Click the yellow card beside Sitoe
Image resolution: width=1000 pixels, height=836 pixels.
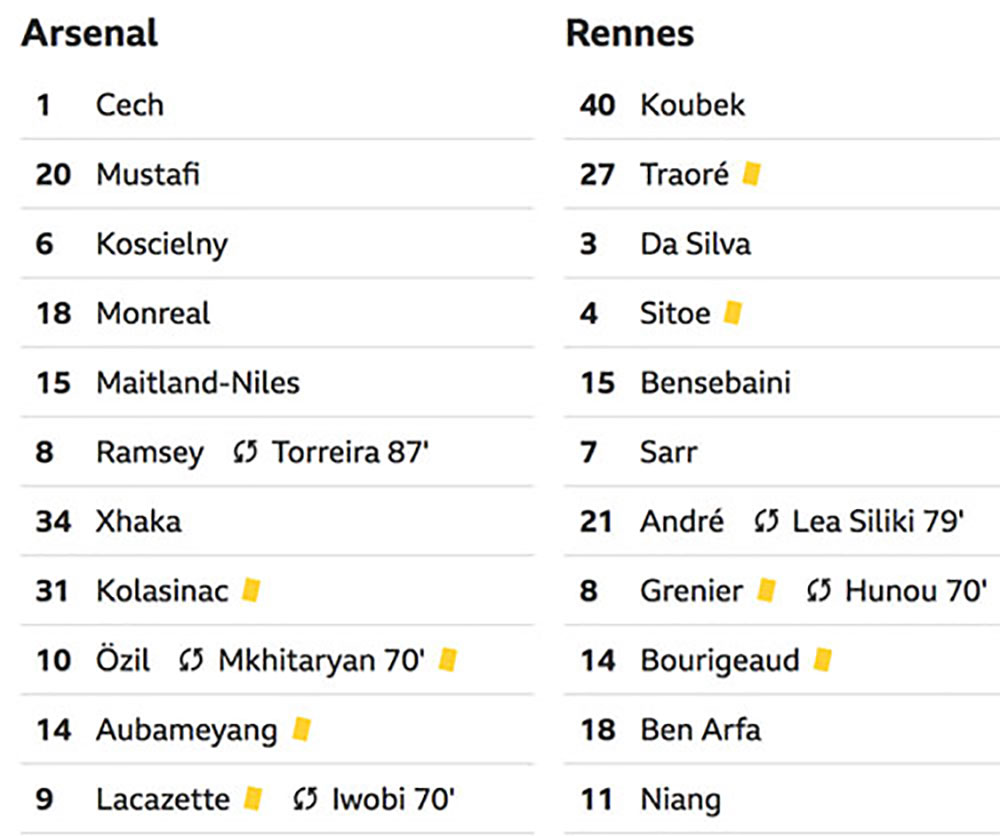point(733,312)
